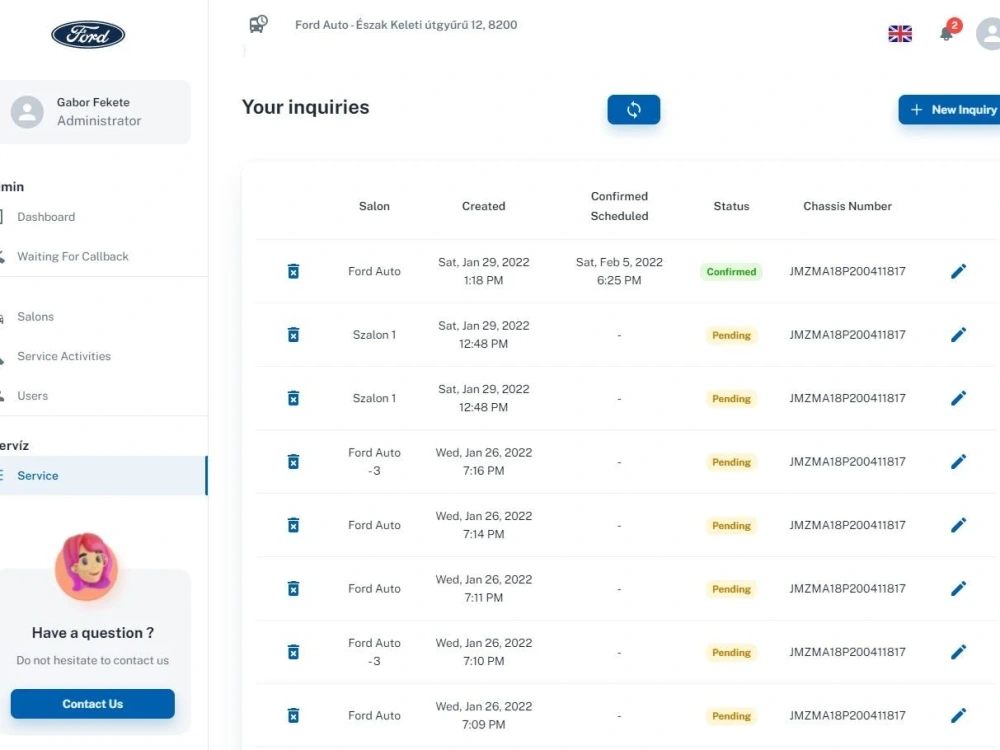Click the Wed, Jan 26, 2022 7:09 PM date
Viewport: 1000px width, 750px height.
483,715
